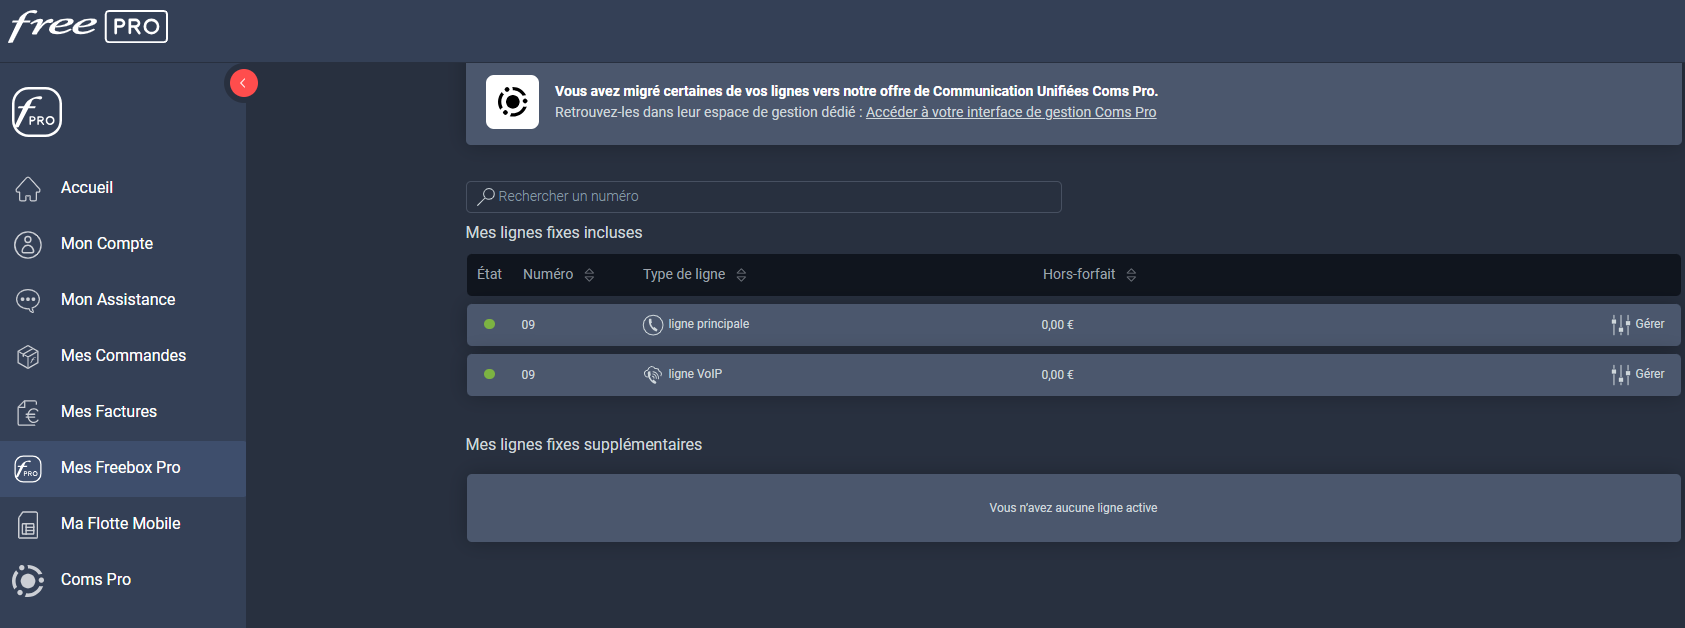1685x628 pixels.
Task: Click the Mes Freebox Pro sidebar icon
Action: point(28,468)
